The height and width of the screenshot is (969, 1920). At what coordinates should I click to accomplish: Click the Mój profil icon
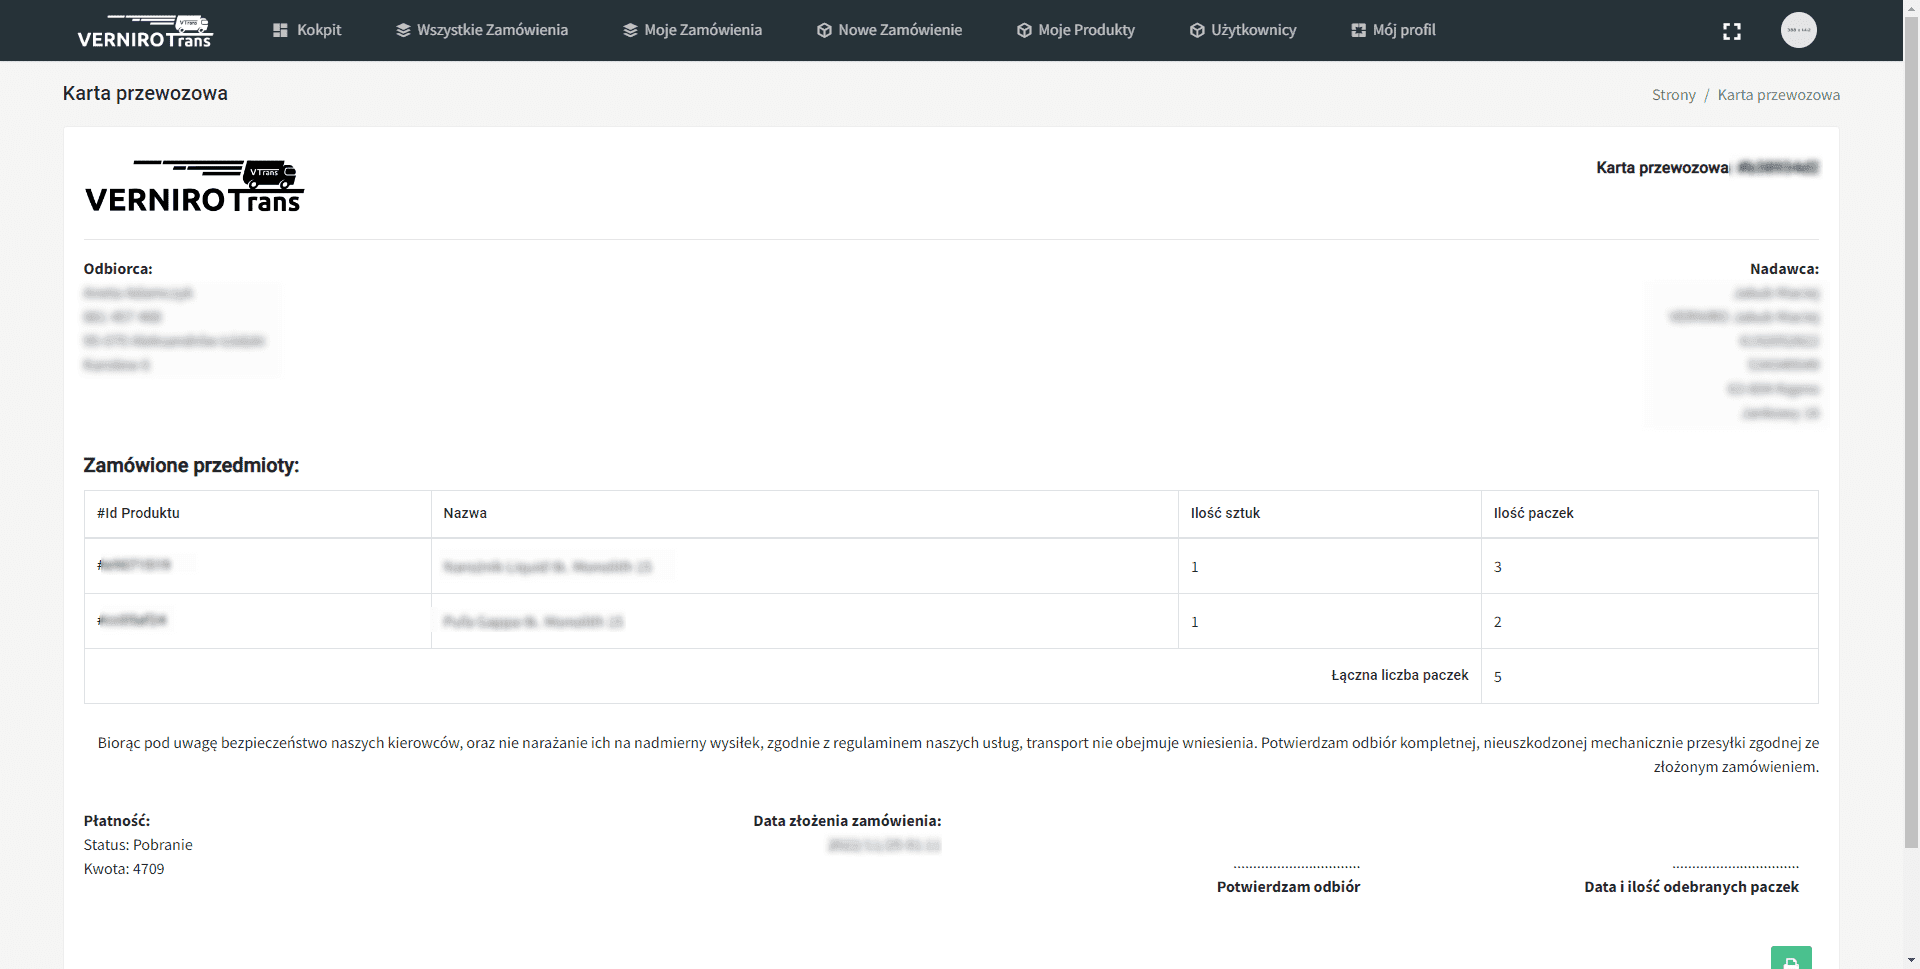[x=1358, y=30]
